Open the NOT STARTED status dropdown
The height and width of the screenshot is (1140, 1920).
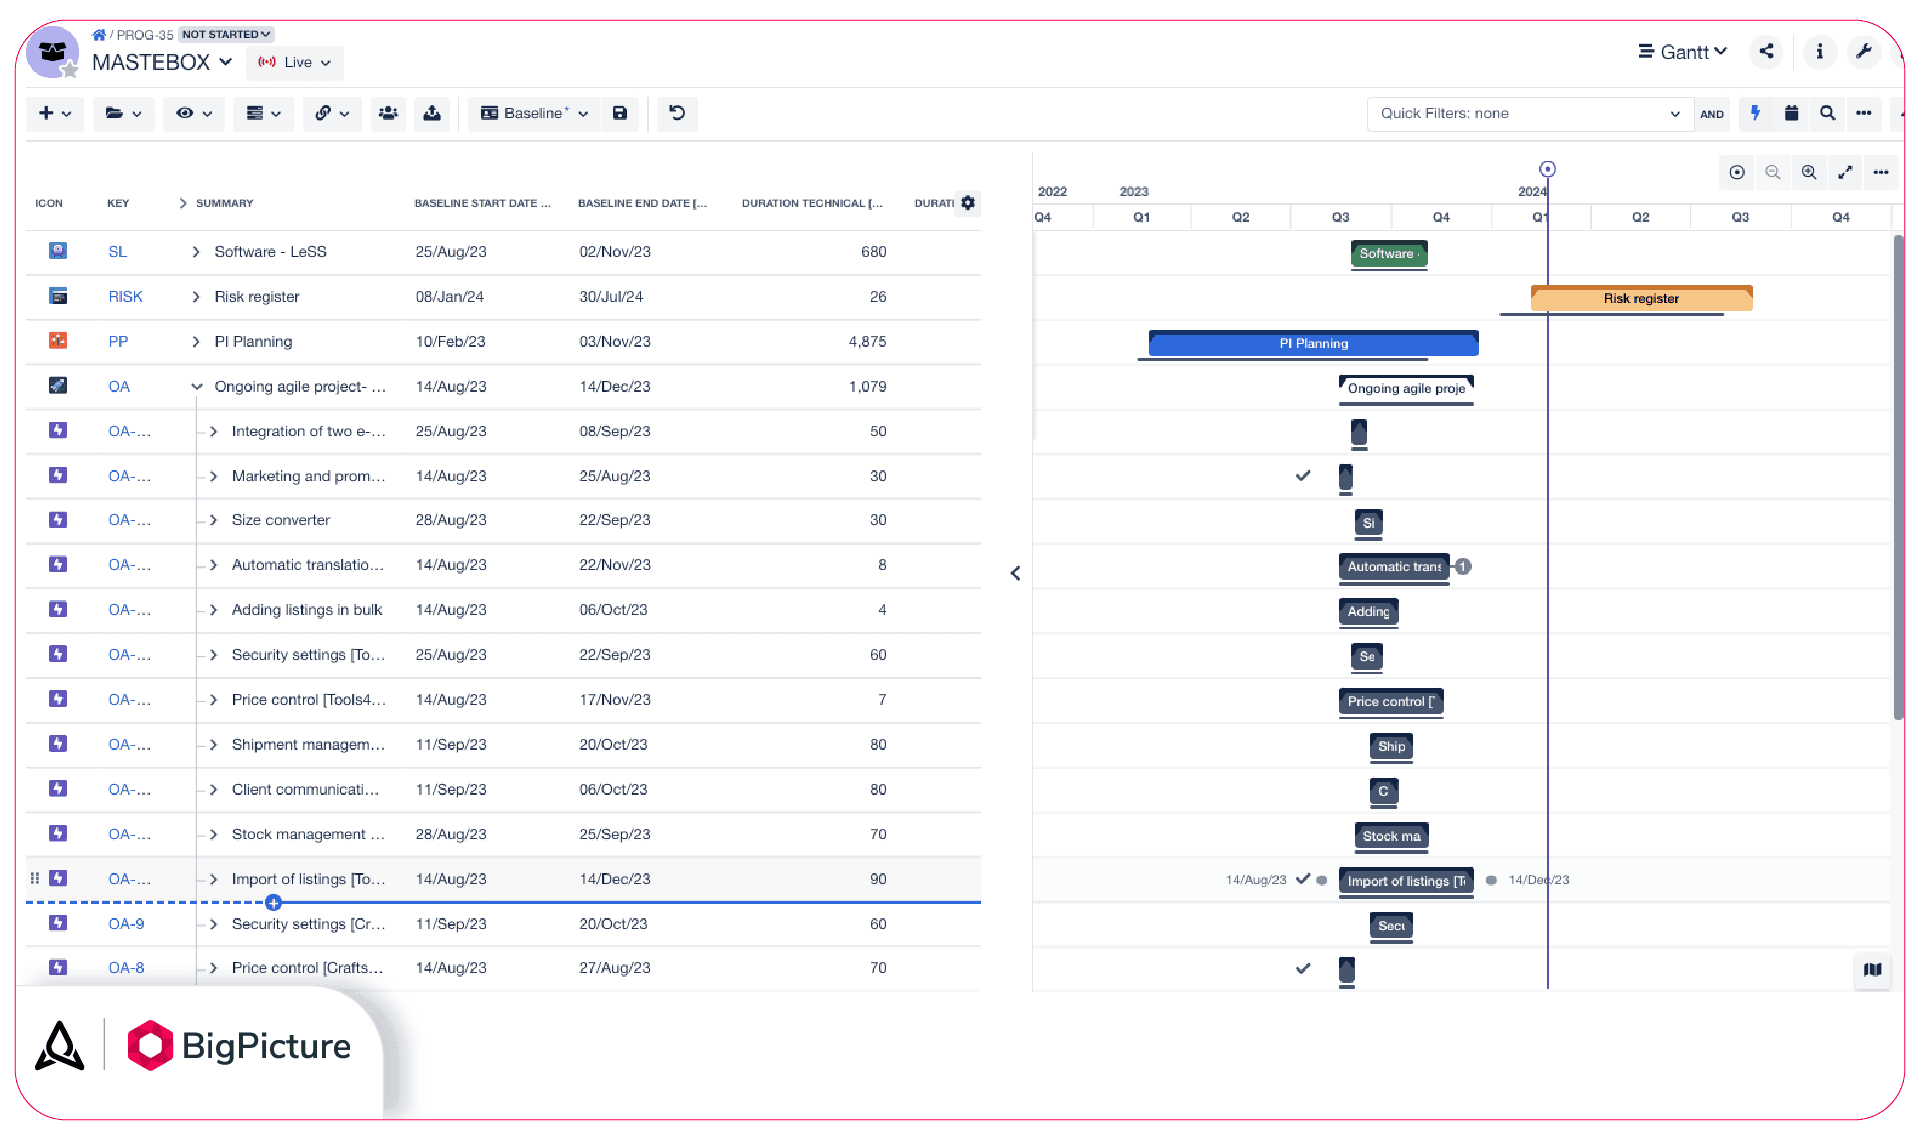(x=226, y=34)
